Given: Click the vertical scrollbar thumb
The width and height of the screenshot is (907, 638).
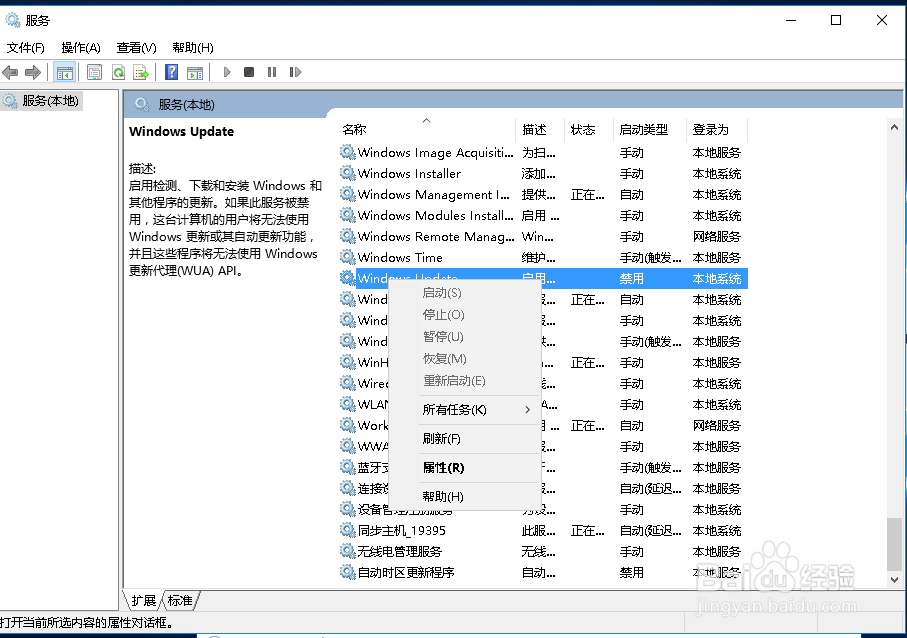Looking at the screenshot, I should tap(894, 544).
